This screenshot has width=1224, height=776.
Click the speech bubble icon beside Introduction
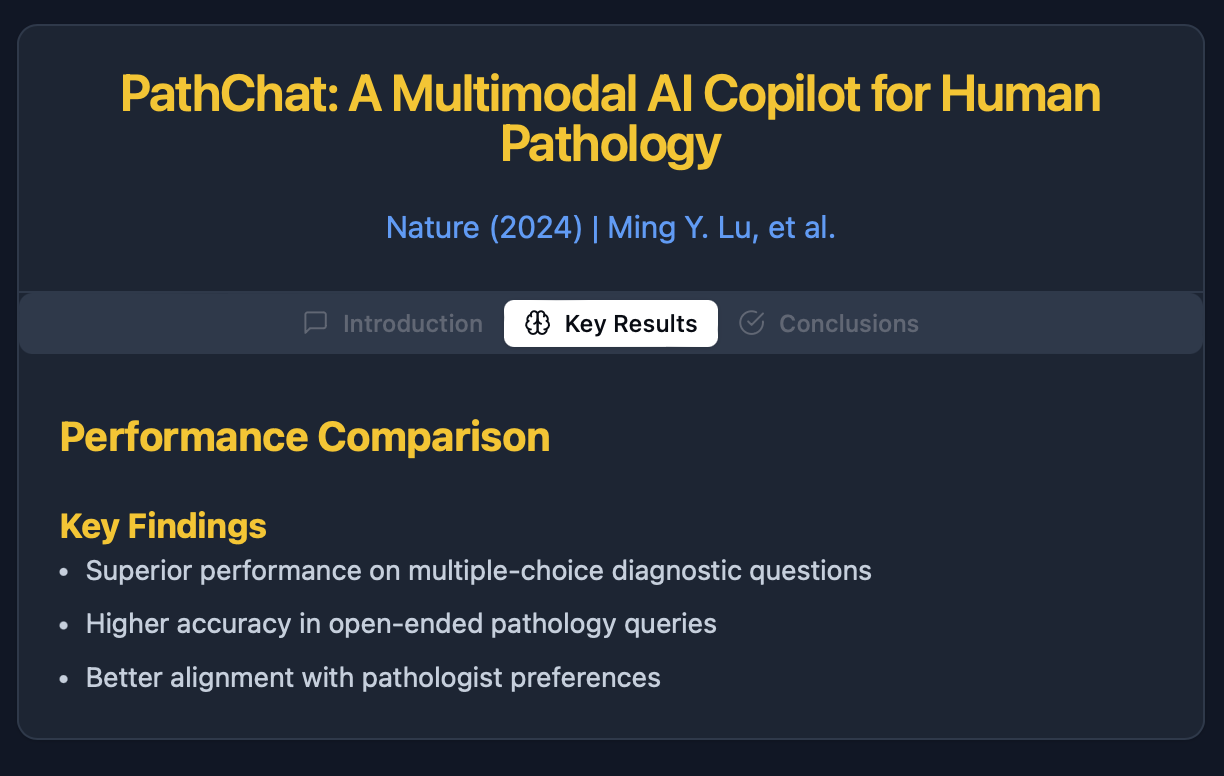click(x=315, y=323)
